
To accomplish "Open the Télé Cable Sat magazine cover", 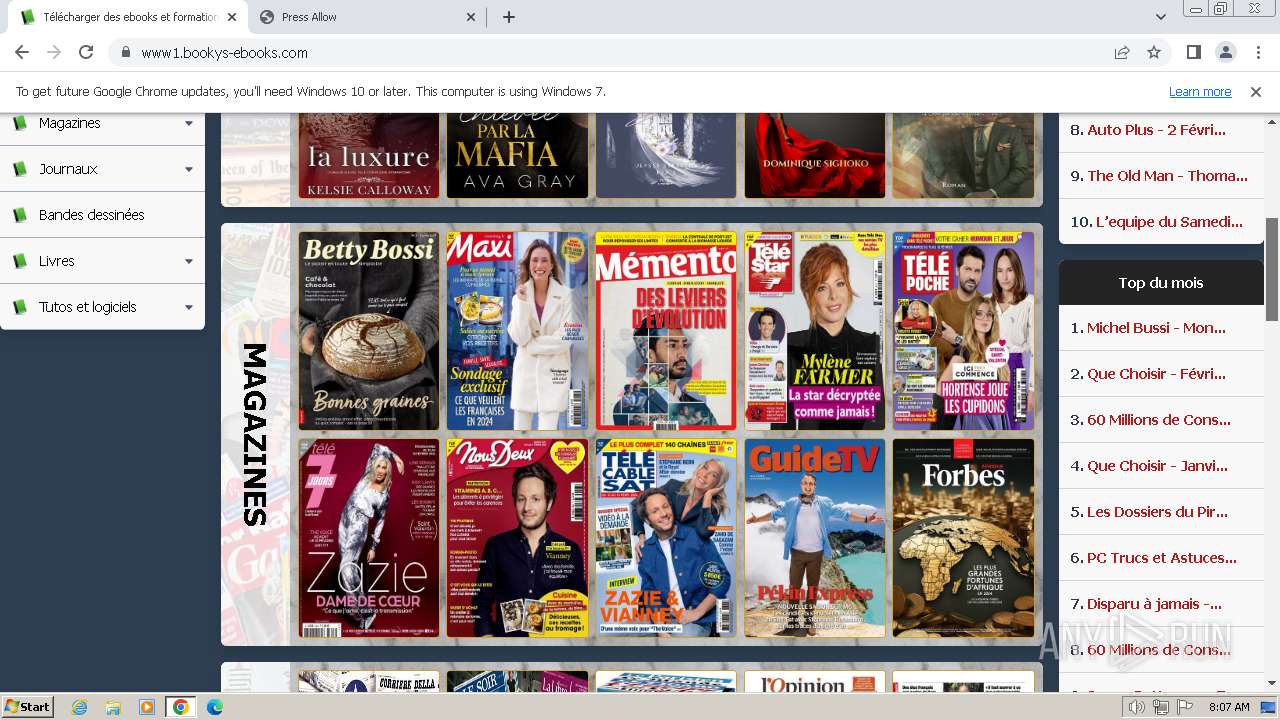I will click(x=666, y=538).
